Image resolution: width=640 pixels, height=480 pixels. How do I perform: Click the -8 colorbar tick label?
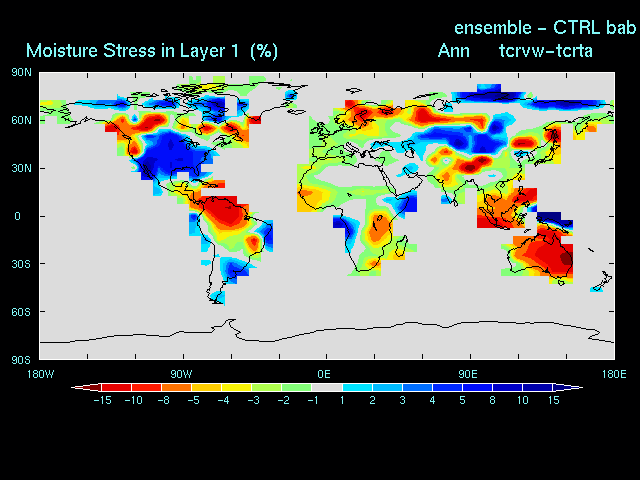click(163, 400)
